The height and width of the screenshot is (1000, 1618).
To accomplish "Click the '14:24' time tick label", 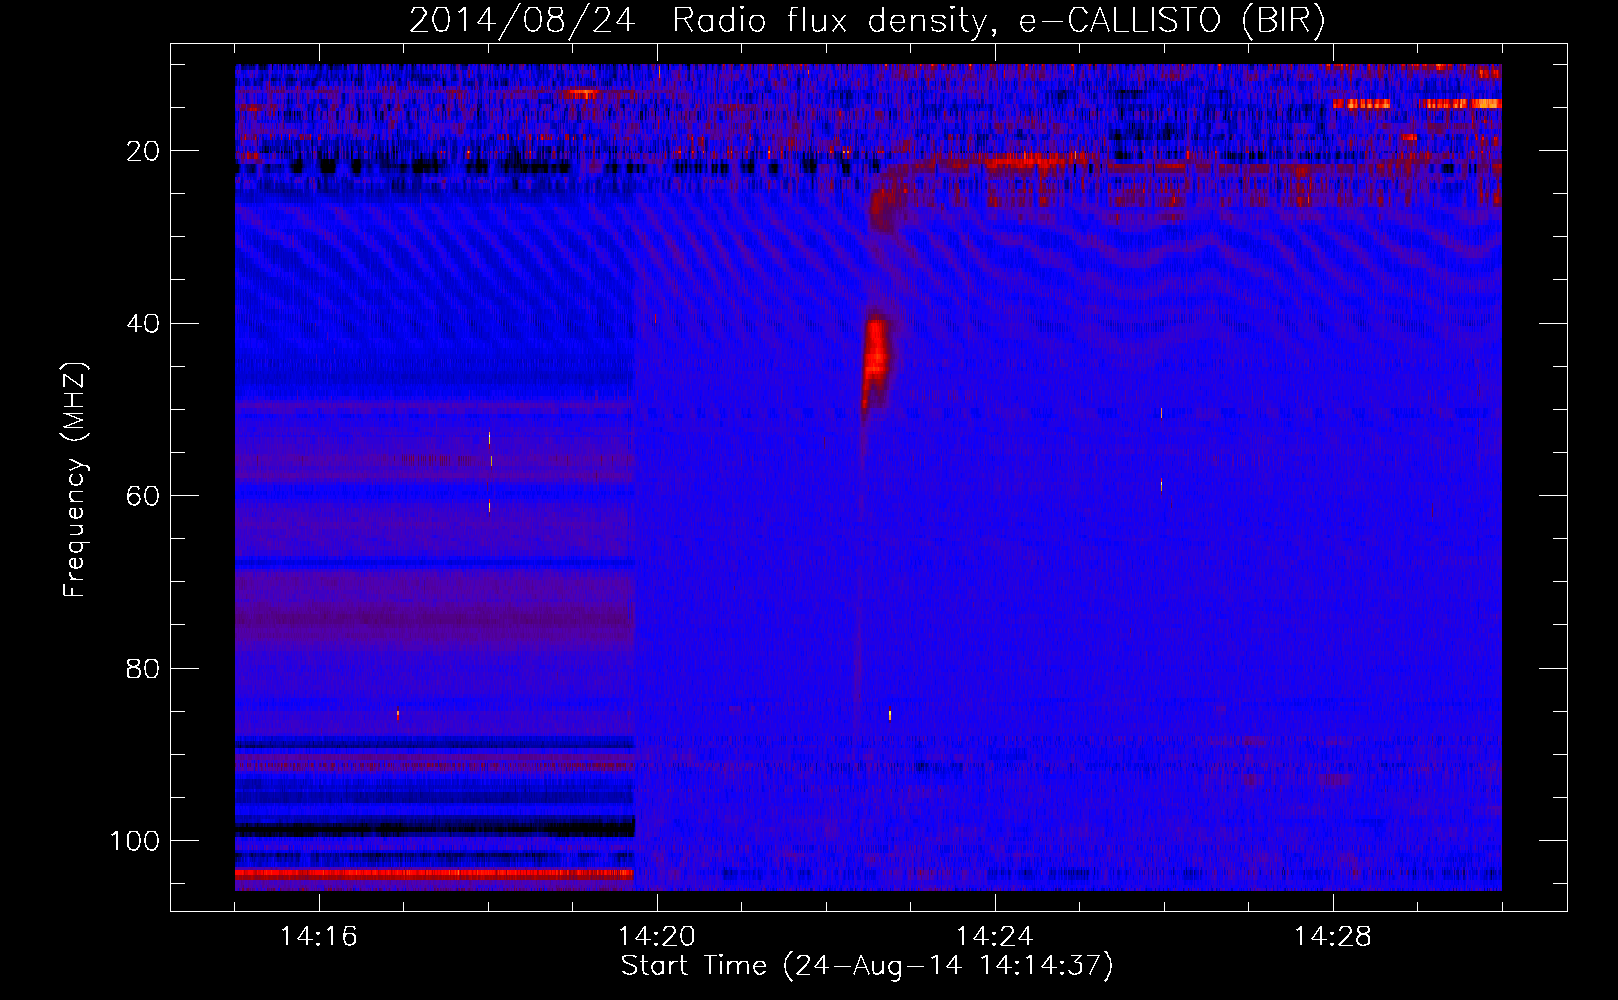I will tap(994, 937).
